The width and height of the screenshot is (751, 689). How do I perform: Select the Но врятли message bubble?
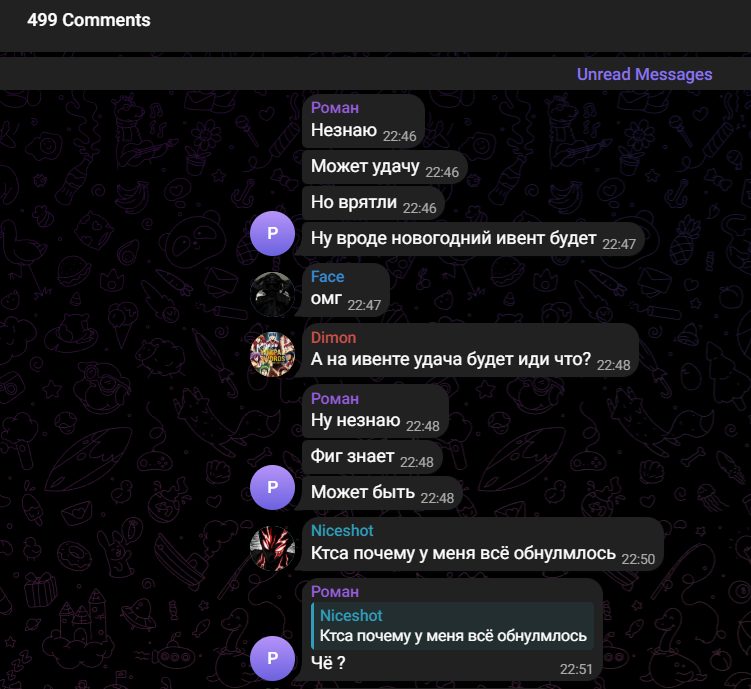point(374,203)
